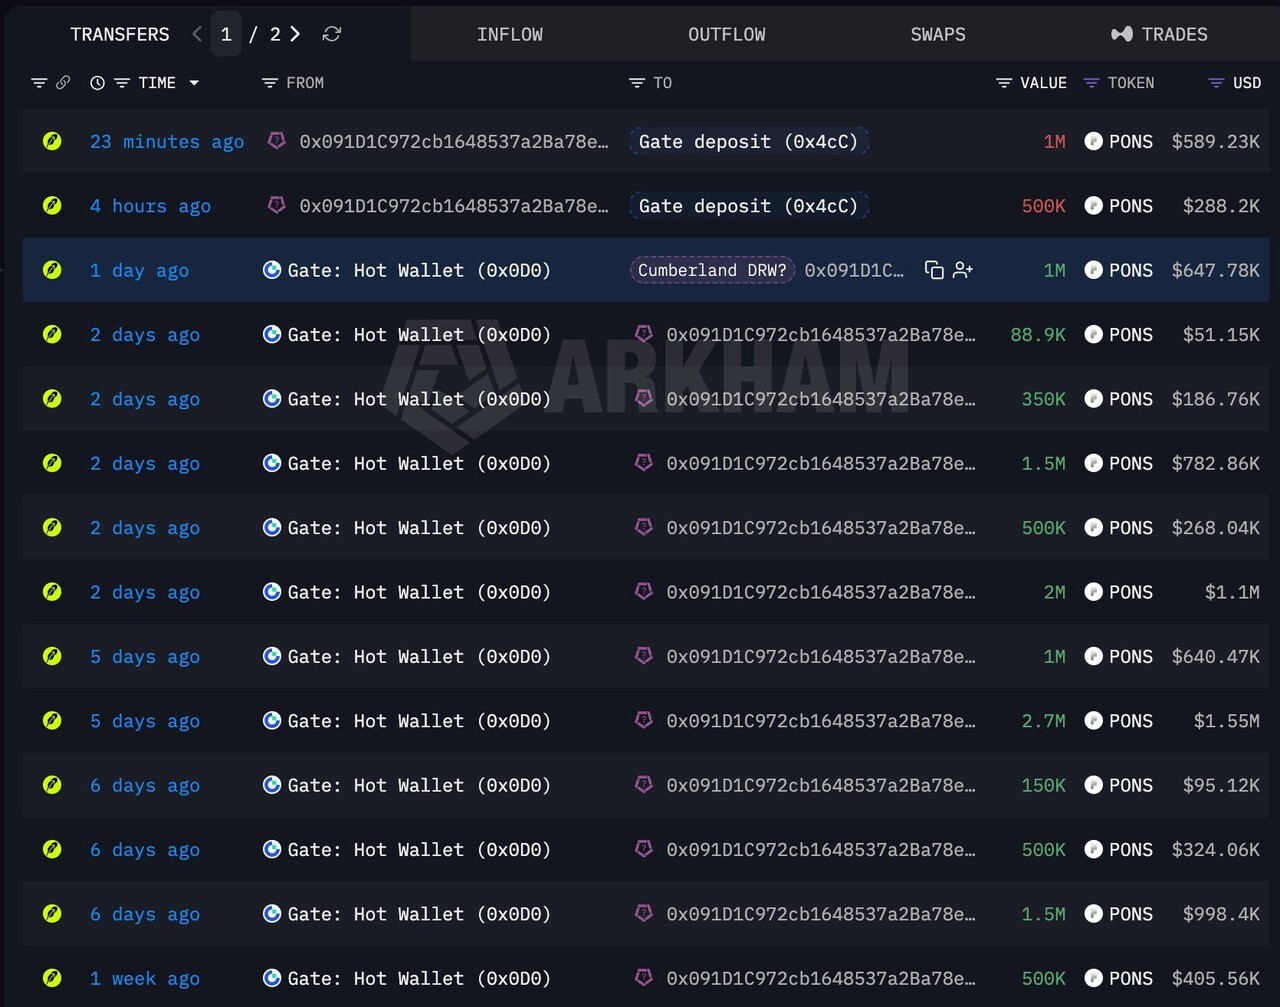Open Gate: Hot Wallet on the $268.04K row
Viewport: 1280px width, 1007px height.
tap(419, 528)
